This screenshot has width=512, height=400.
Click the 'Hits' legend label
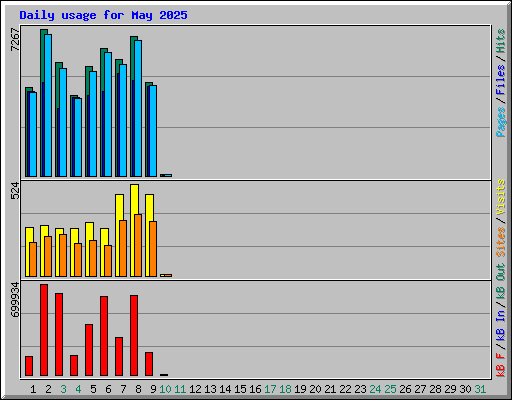[500, 41]
